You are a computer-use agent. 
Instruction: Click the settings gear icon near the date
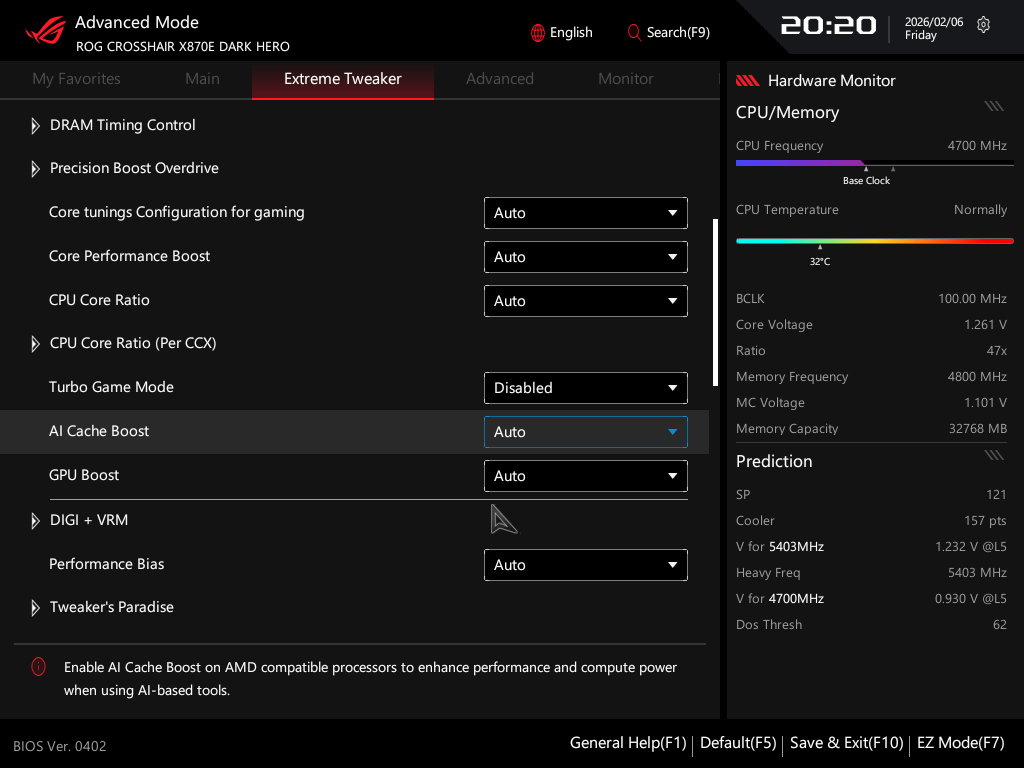pyautogui.click(x=983, y=25)
